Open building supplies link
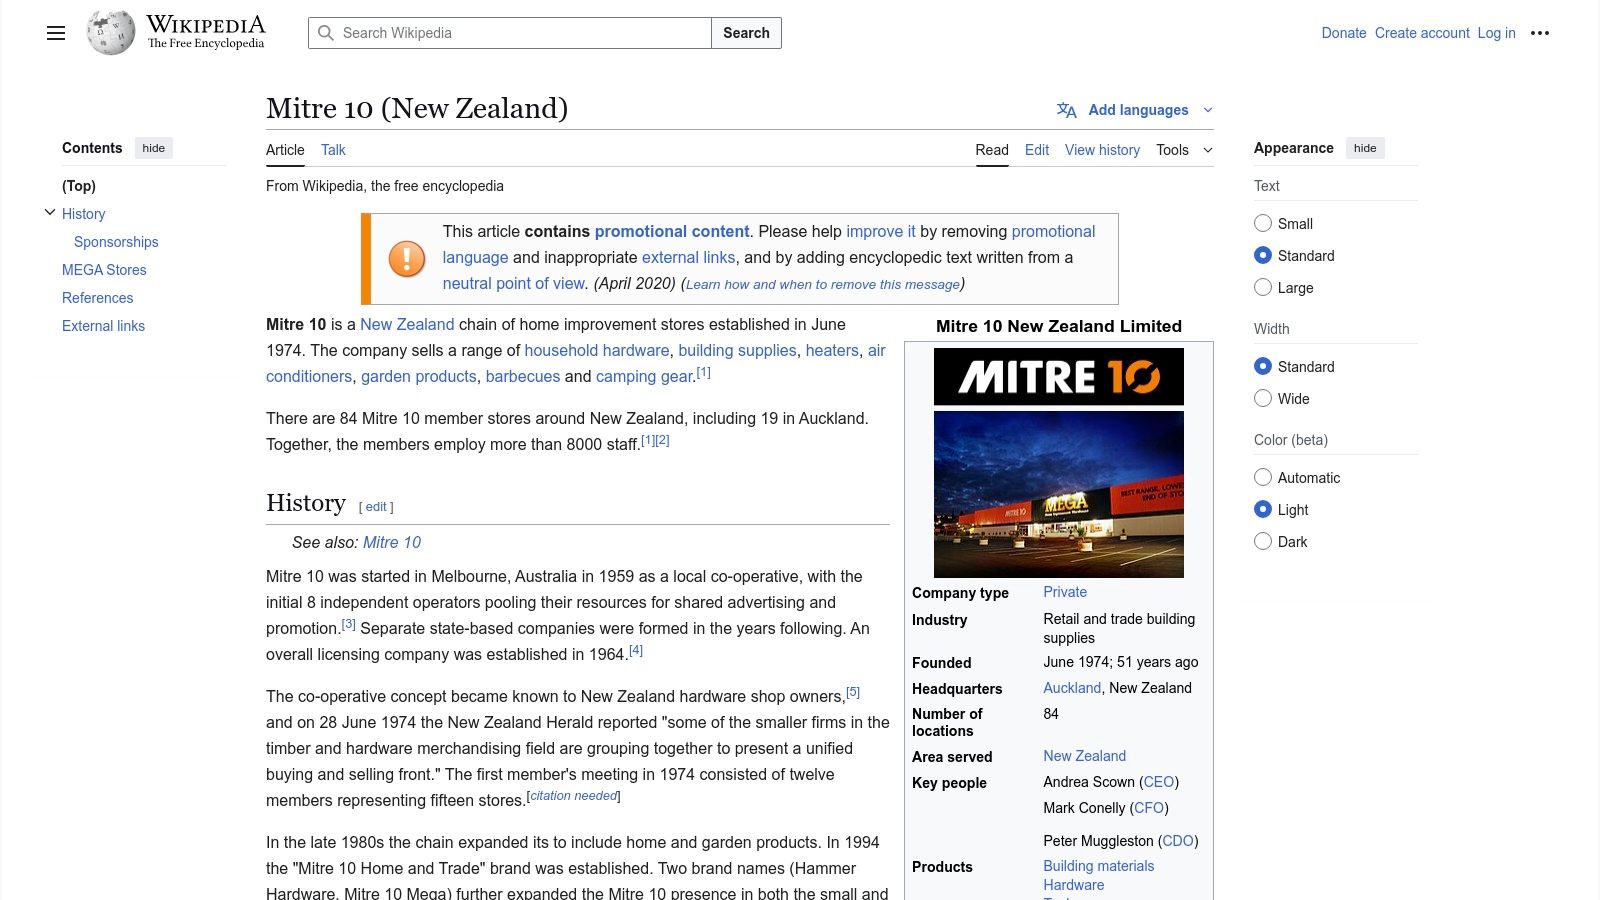The height and width of the screenshot is (900, 1600). pyautogui.click(x=737, y=350)
